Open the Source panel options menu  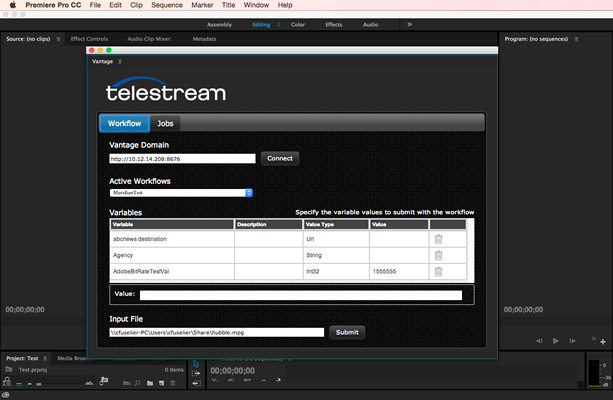58,39
